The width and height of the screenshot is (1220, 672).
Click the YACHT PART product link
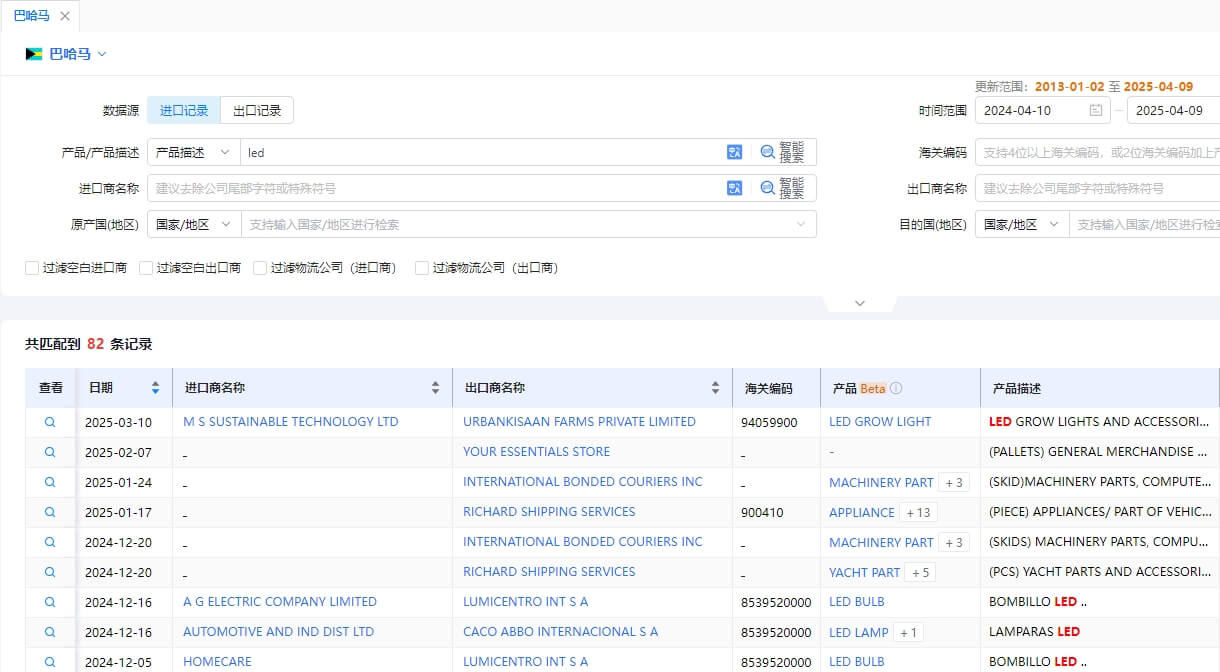(x=864, y=572)
